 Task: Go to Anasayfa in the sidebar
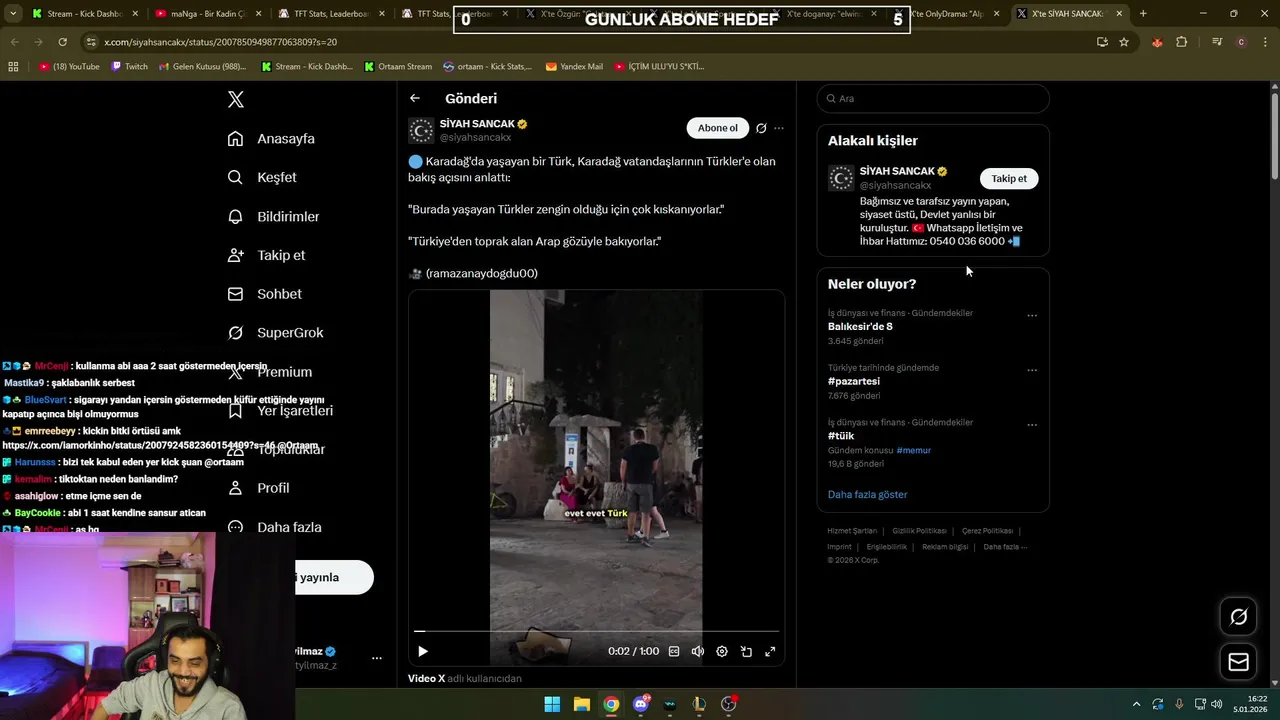[x=271, y=139]
